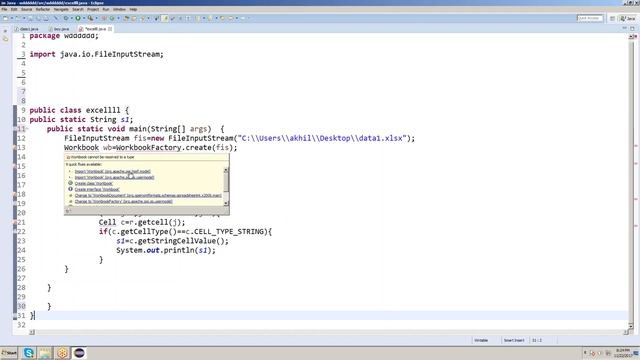Open the Project menu
640x360 pixels.
click(x=93, y=9)
